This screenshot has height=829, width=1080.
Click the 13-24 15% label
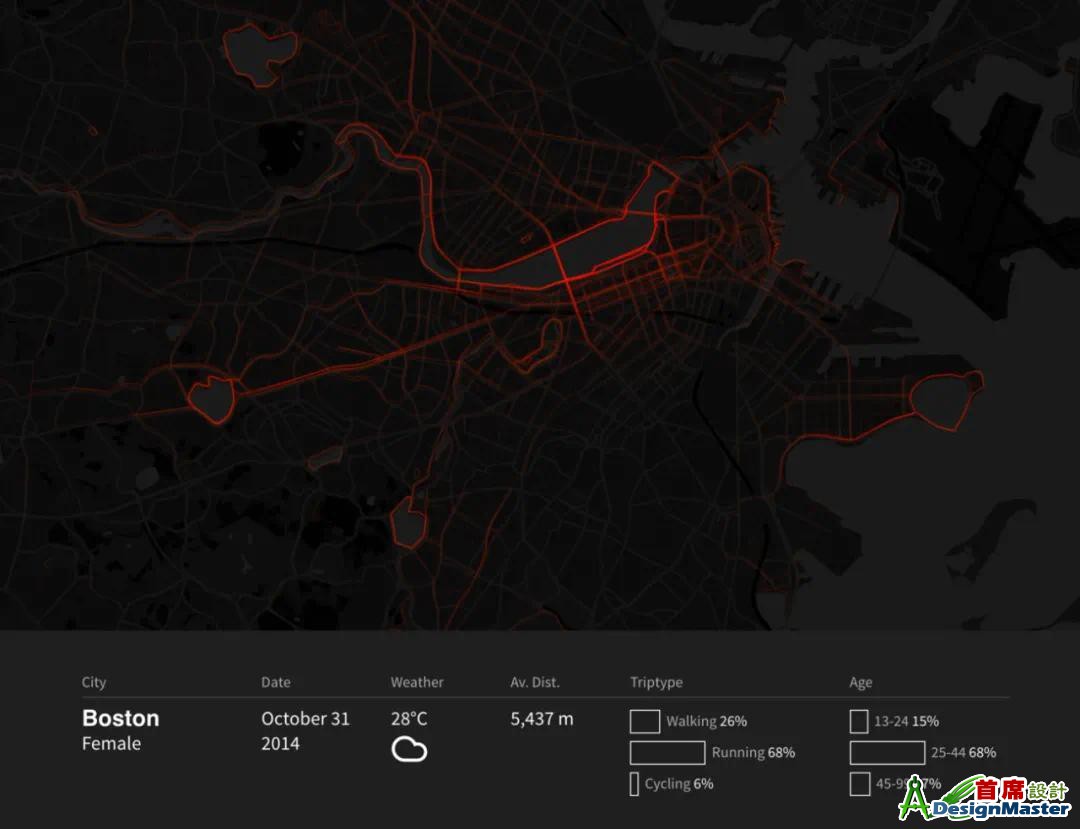coord(906,722)
